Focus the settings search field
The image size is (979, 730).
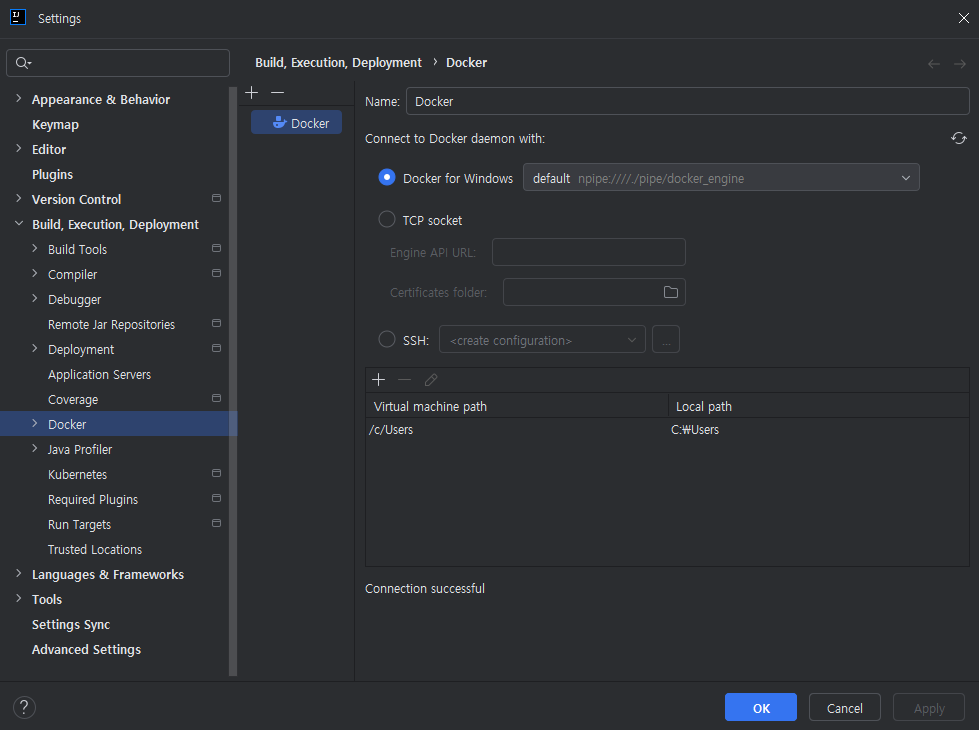[x=118, y=63]
